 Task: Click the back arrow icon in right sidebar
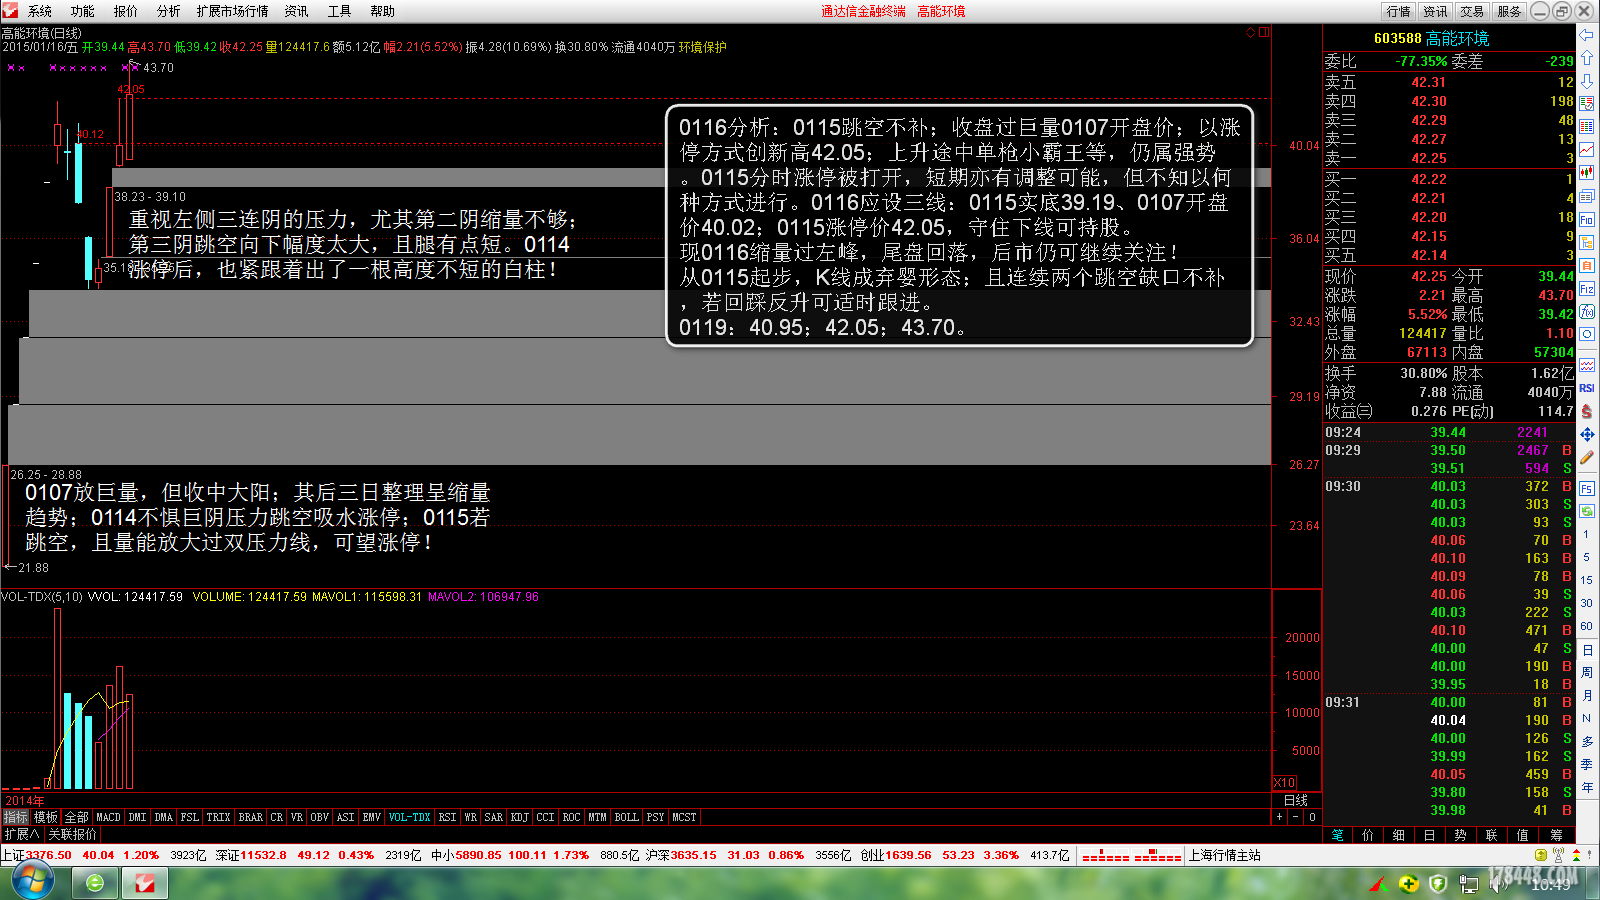1587,35
